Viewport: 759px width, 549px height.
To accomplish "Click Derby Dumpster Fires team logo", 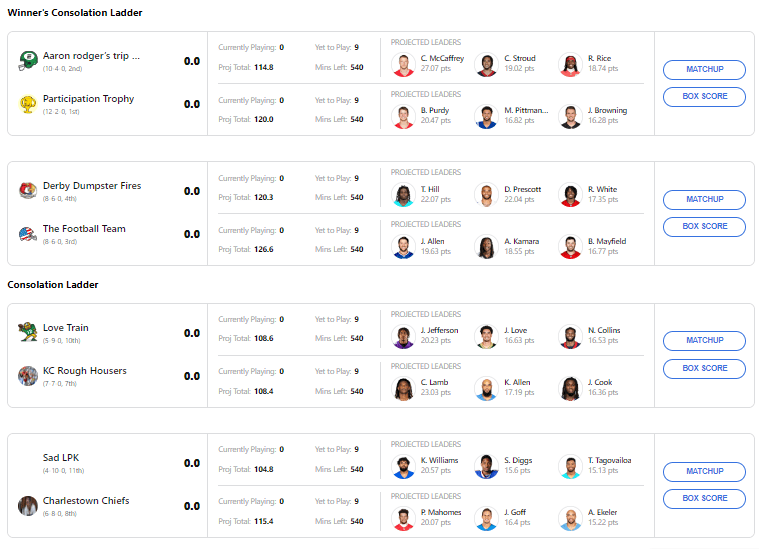I will tap(28, 191).
